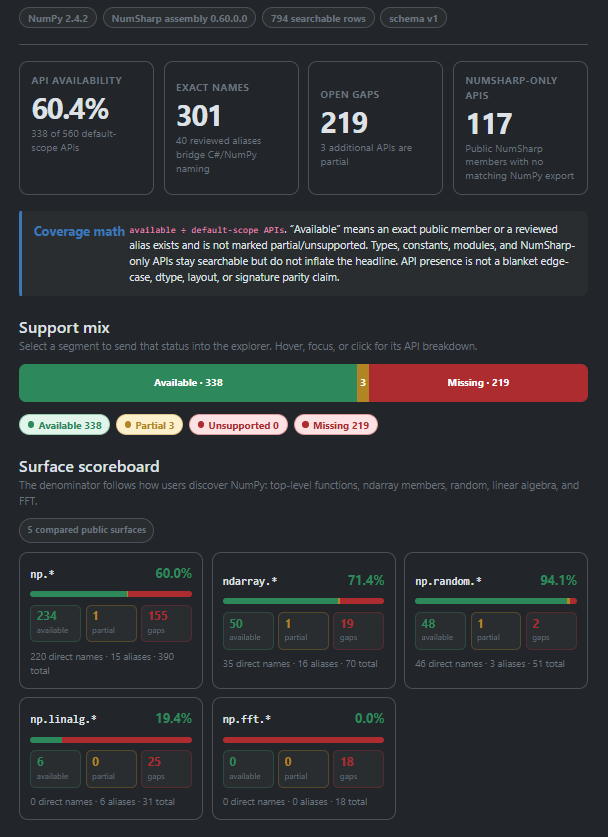Viewport: 608px width, 837px height.
Task: Open the Open Gaps 219 card
Action: pos(375,128)
